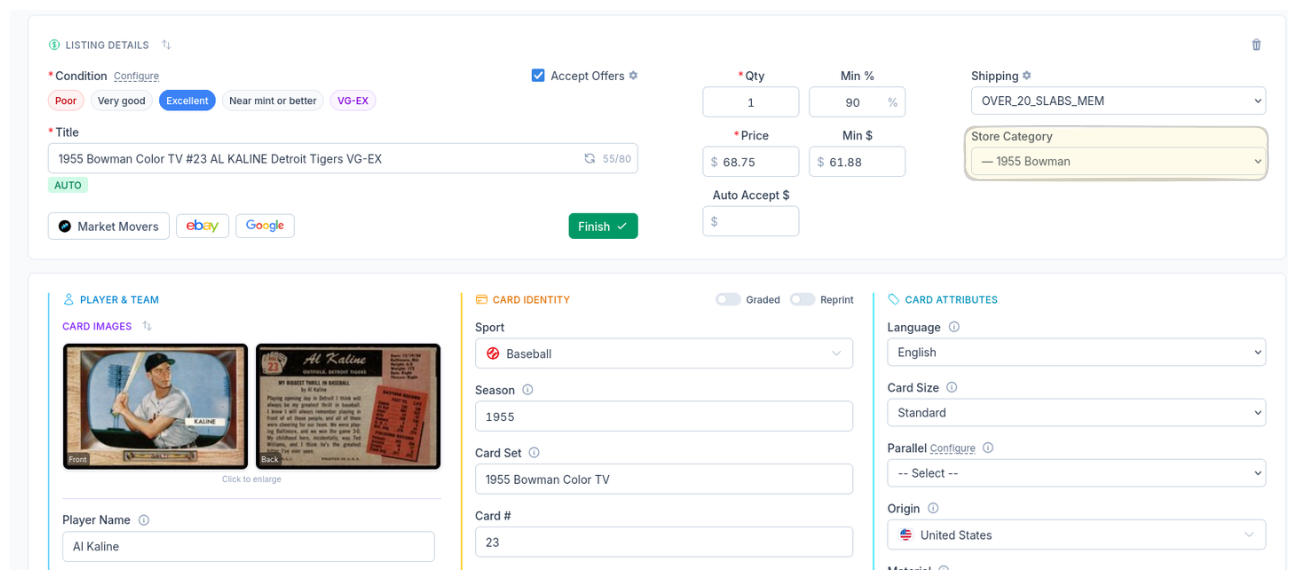This screenshot has height=580, width=1297.
Task: Toggle the Graded switch on
Action: tap(728, 300)
